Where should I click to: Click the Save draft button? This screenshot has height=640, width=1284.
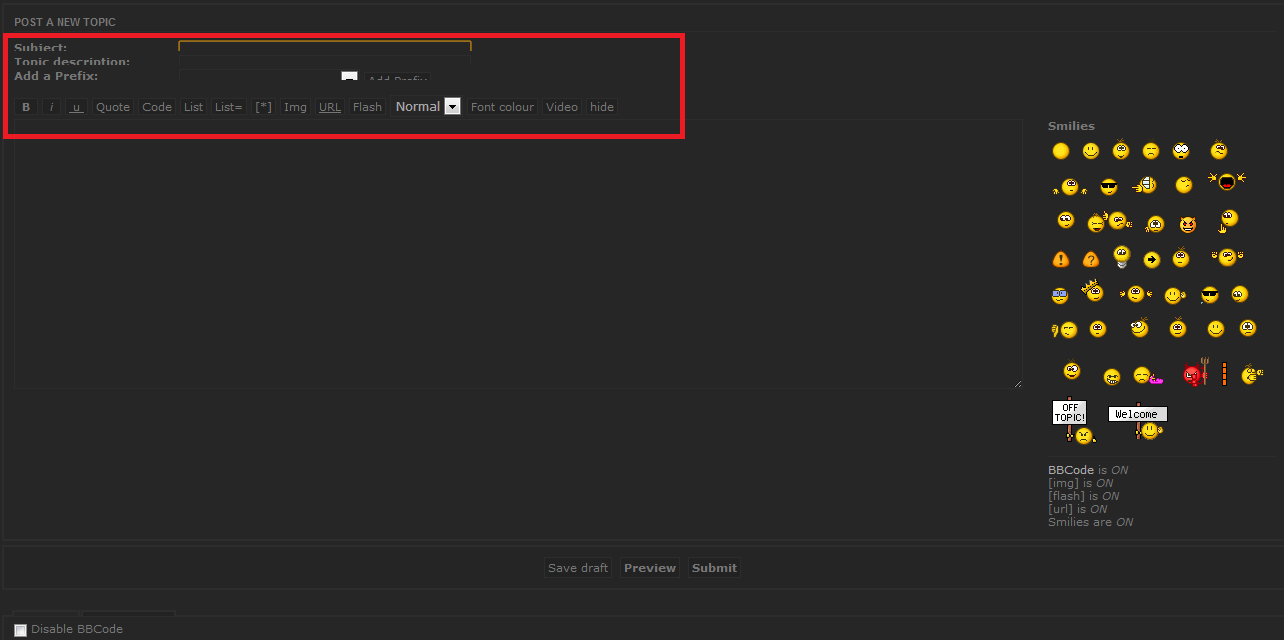578,568
